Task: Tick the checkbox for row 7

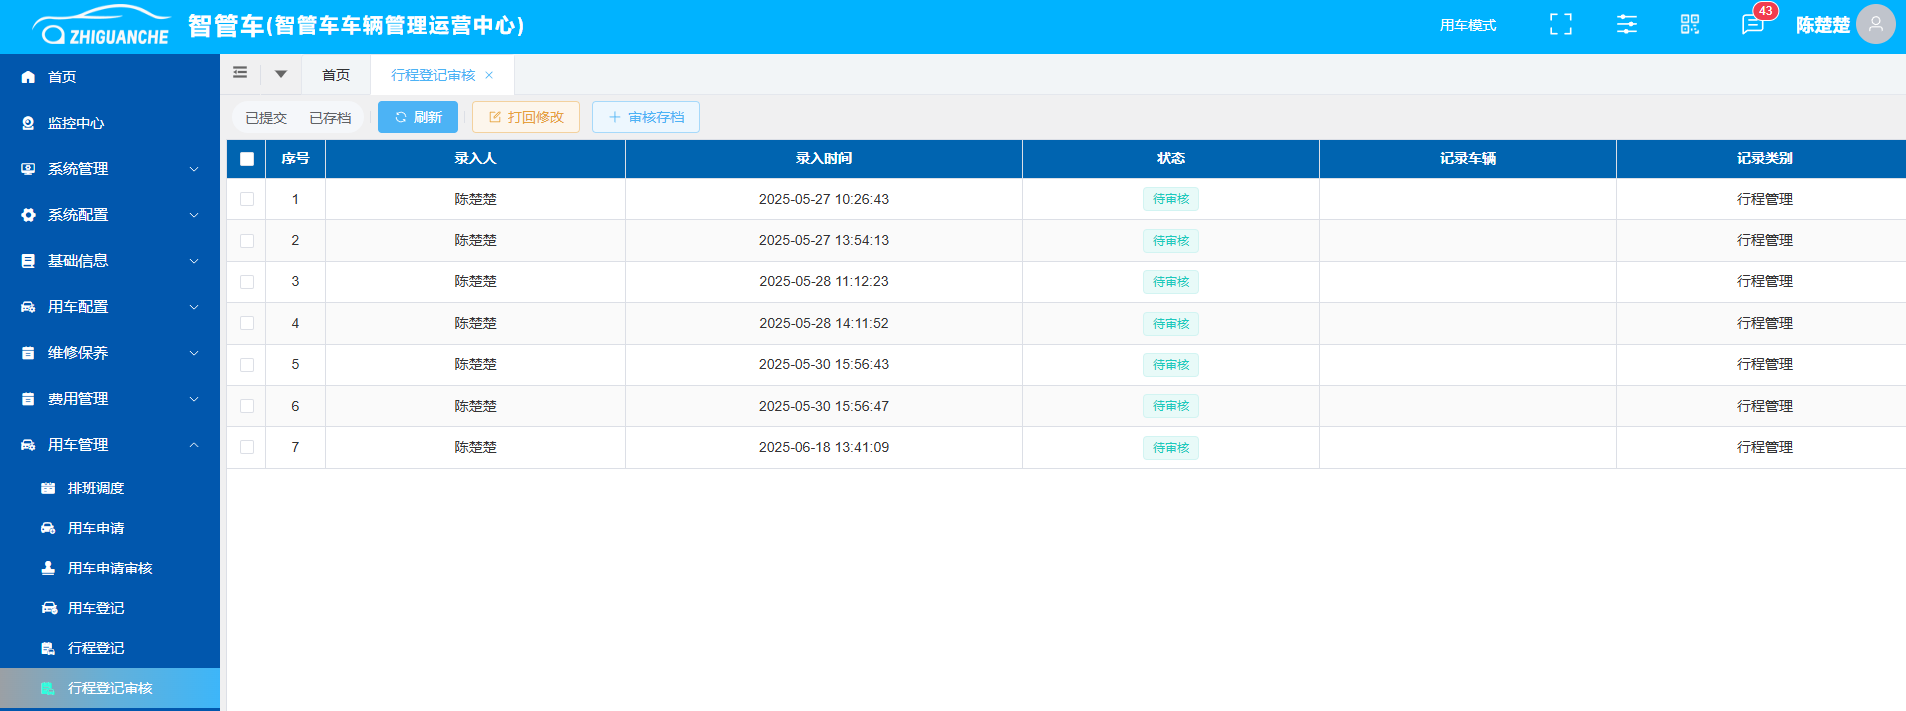Action: point(247,447)
